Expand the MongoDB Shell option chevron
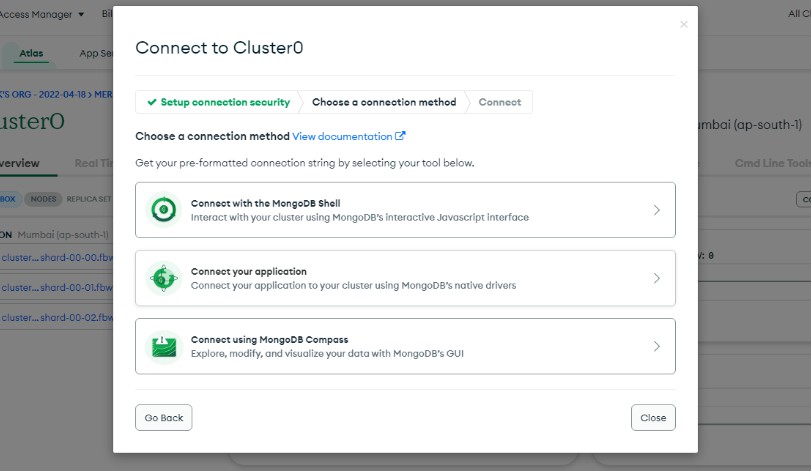 tap(656, 210)
